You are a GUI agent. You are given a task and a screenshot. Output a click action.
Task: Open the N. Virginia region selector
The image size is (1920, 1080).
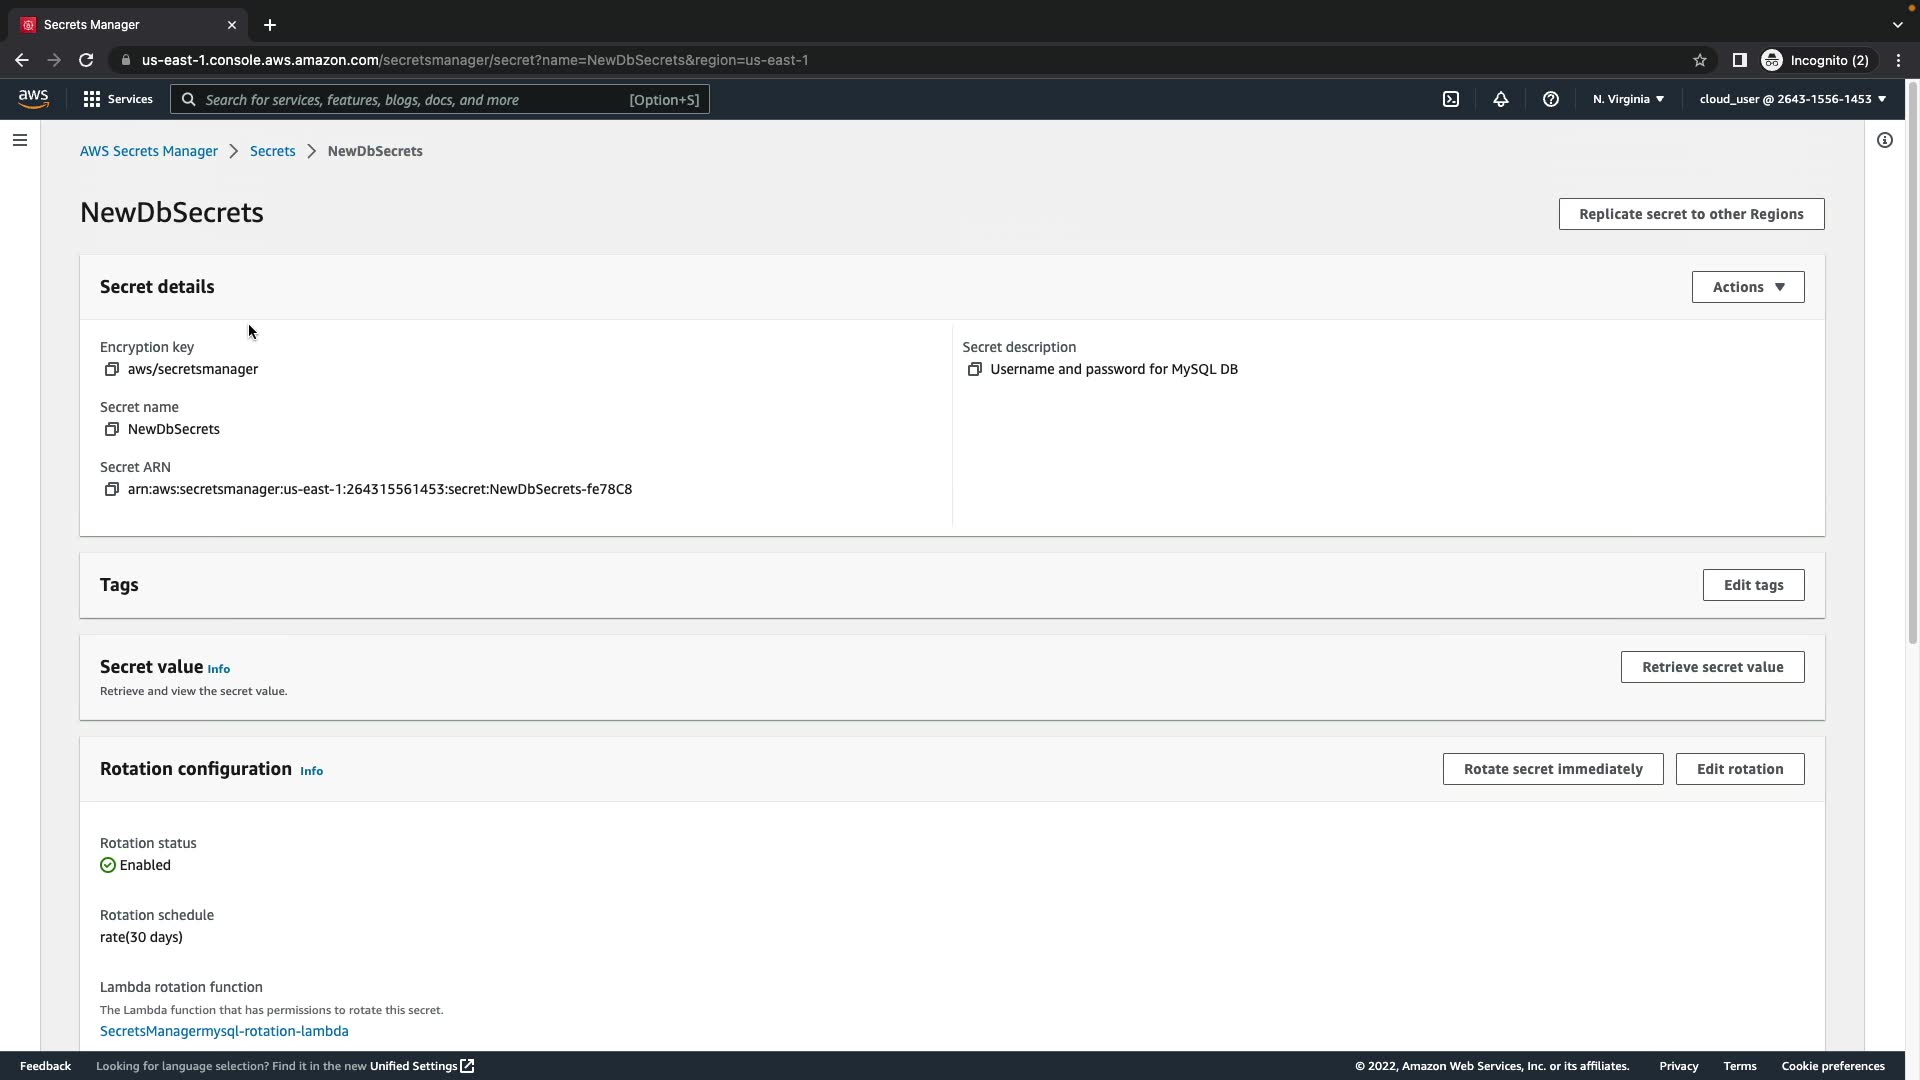[1628, 100]
